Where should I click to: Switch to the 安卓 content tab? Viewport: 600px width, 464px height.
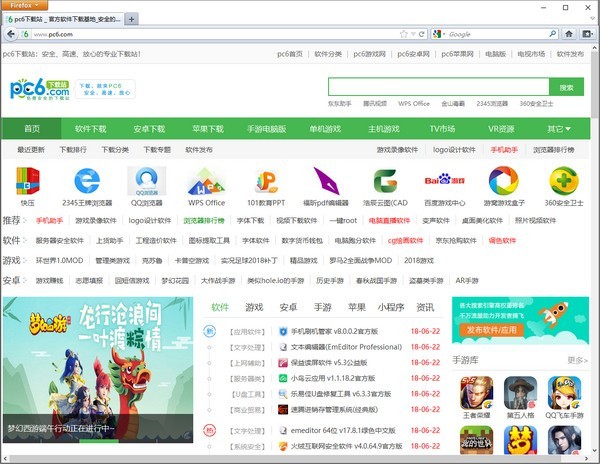(x=288, y=307)
